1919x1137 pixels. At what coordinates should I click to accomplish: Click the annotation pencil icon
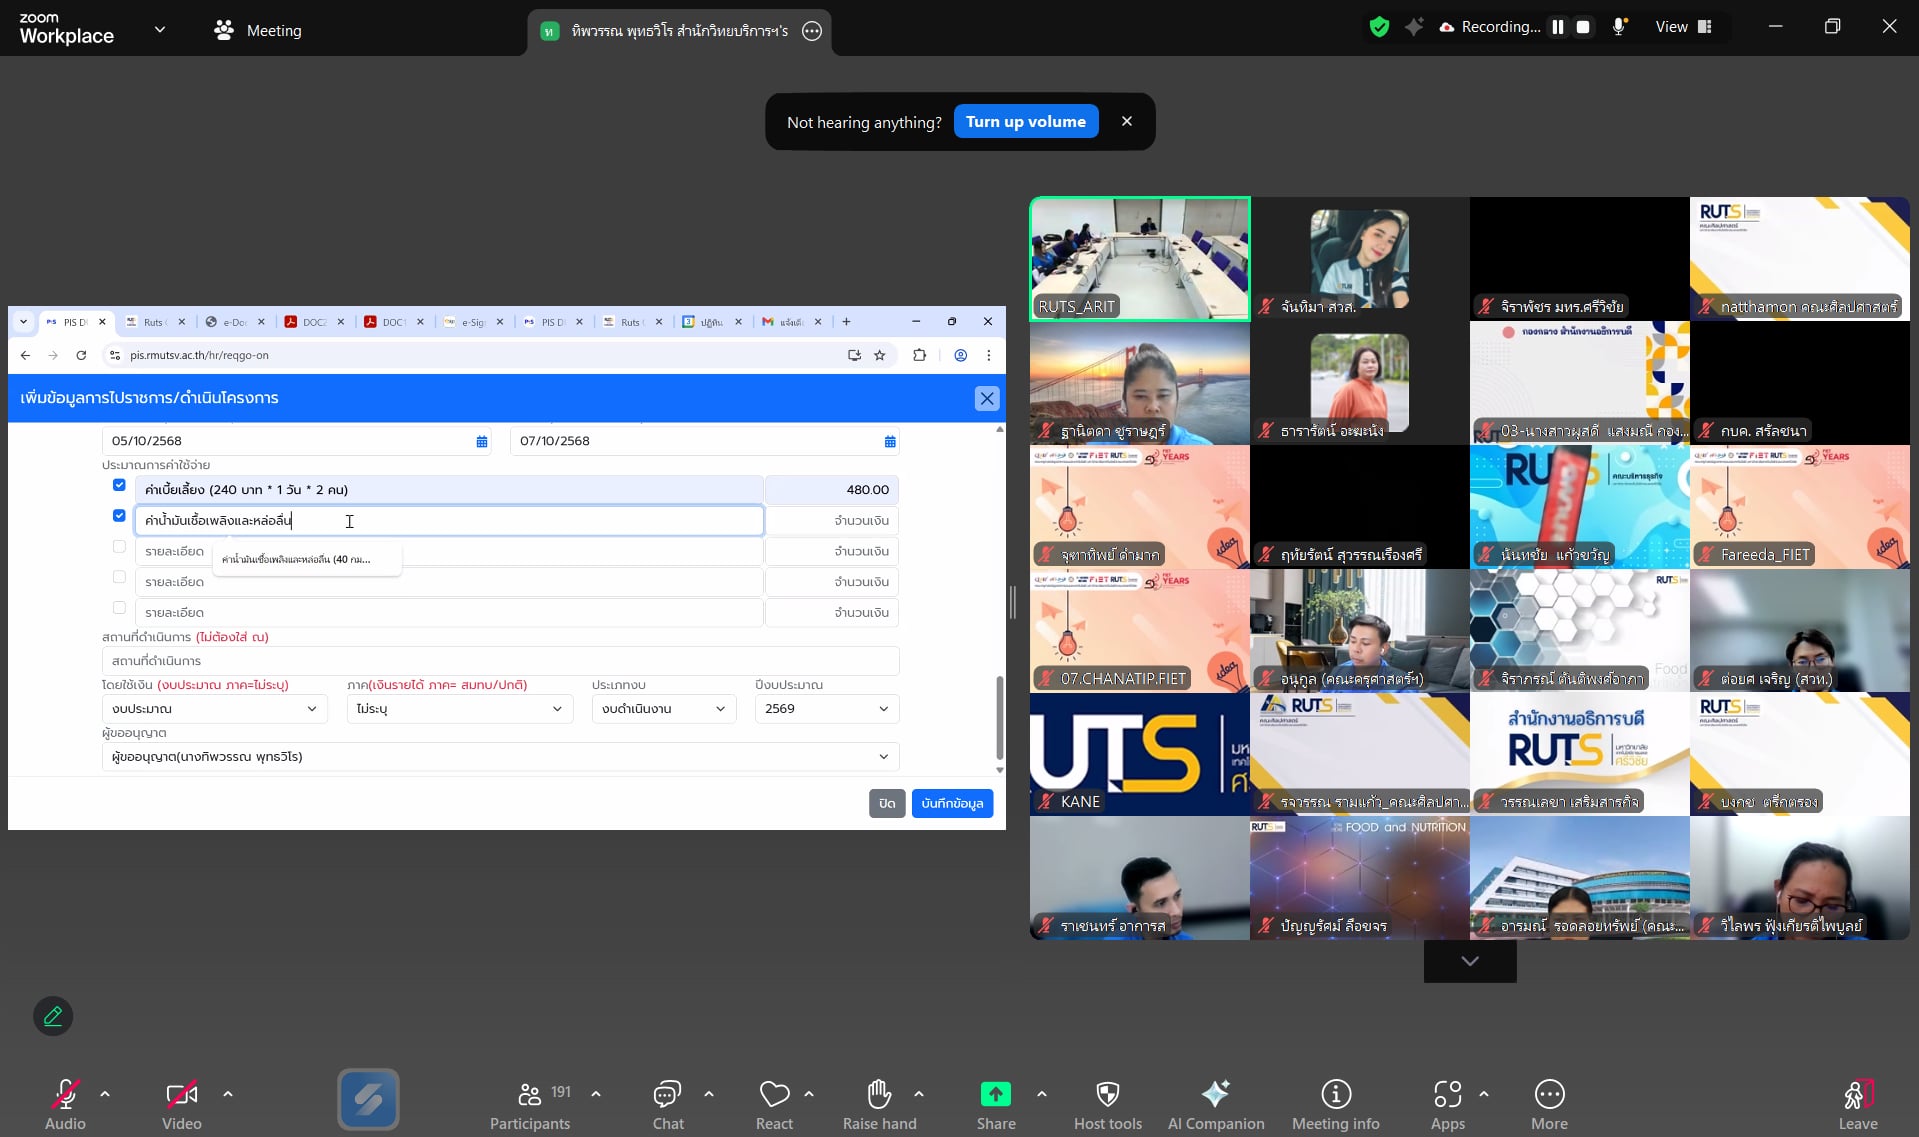click(x=53, y=1016)
